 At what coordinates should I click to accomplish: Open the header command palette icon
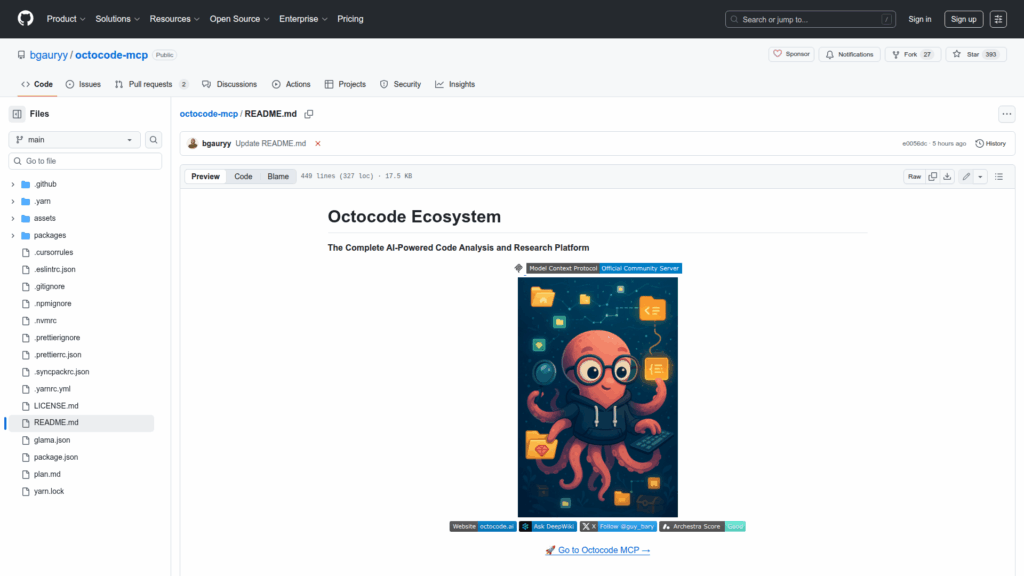[998, 19]
